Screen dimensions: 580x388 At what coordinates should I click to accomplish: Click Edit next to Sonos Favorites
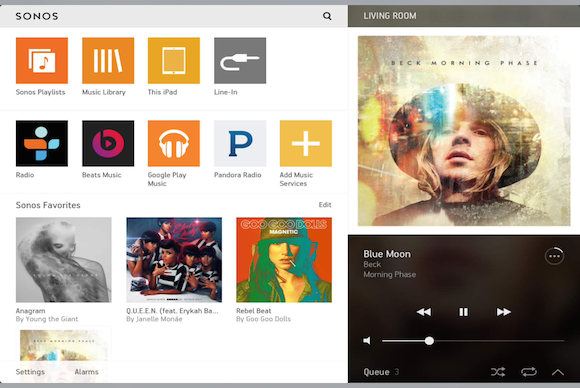pos(325,205)
